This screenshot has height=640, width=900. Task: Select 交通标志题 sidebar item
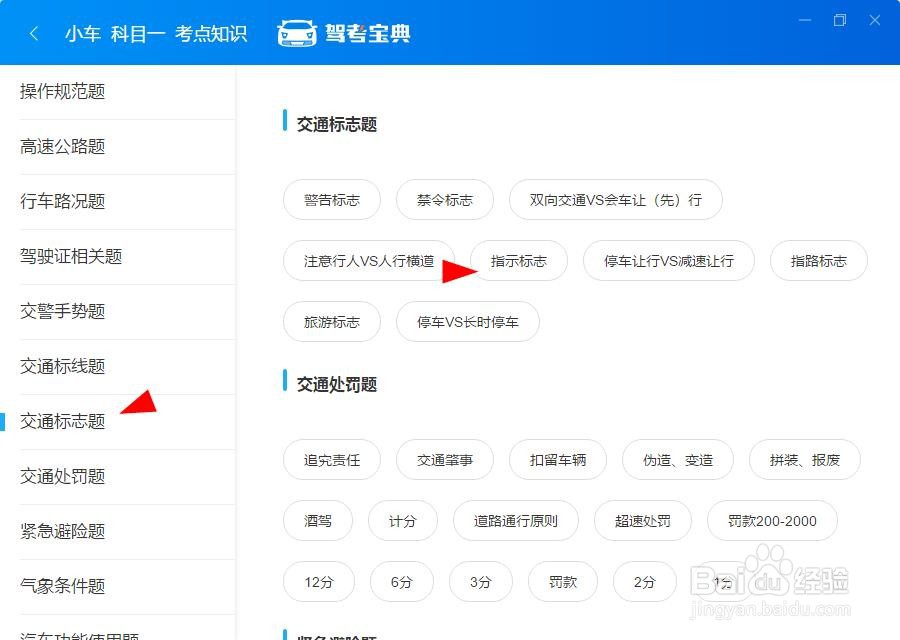click(x=118, y=422)
